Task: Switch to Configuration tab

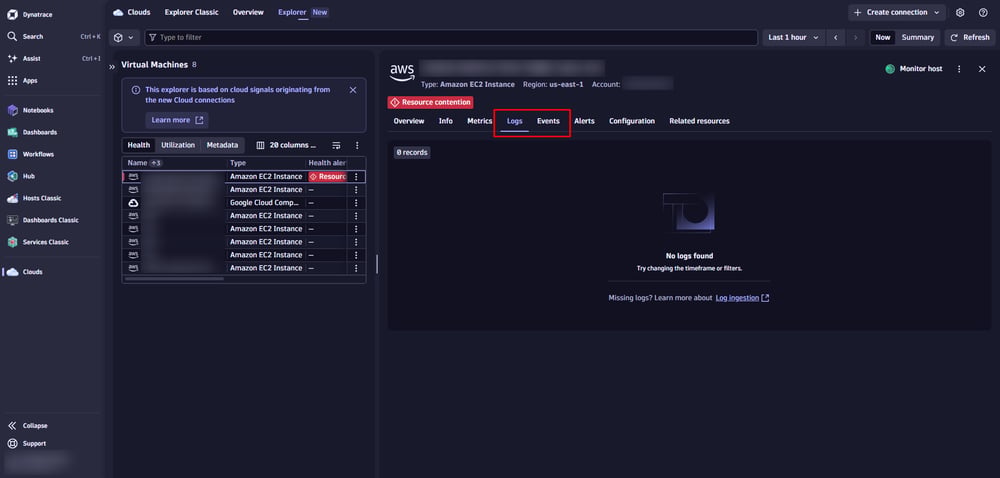Action: coord(631,121)
